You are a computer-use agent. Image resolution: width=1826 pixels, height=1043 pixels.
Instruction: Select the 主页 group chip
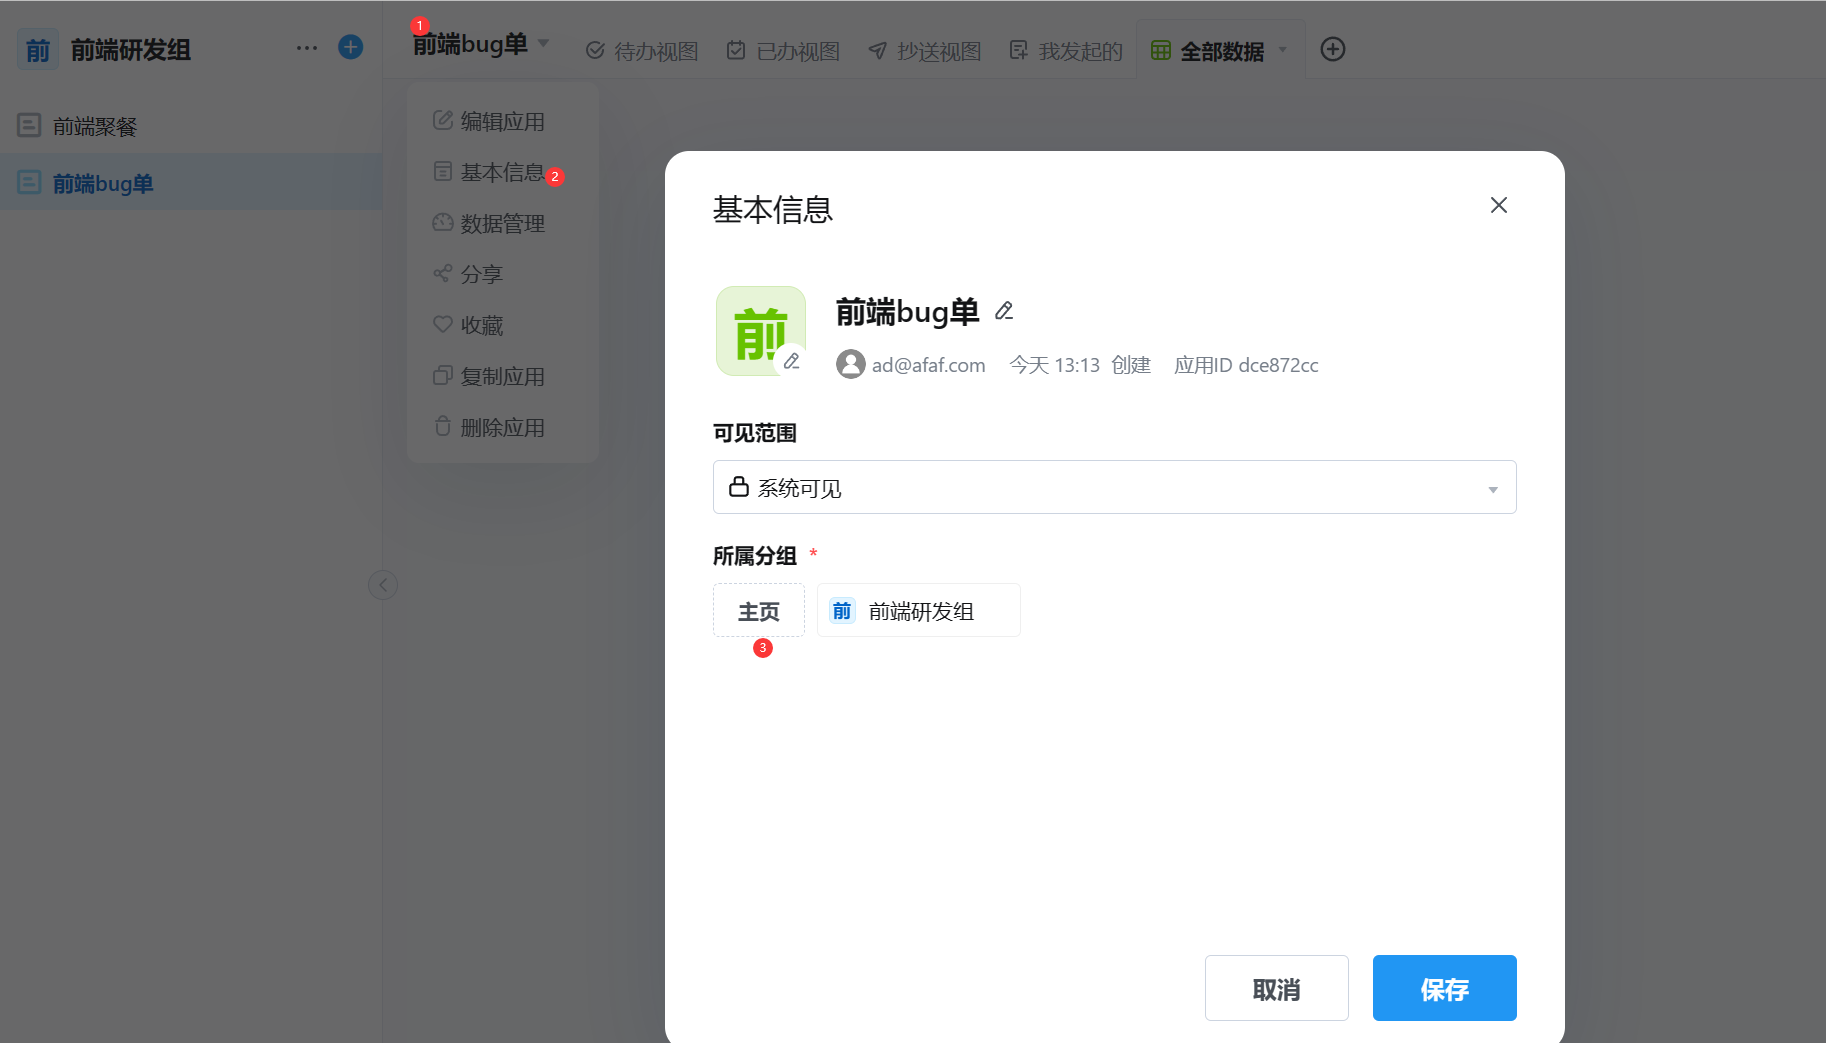tap(758, 610)
